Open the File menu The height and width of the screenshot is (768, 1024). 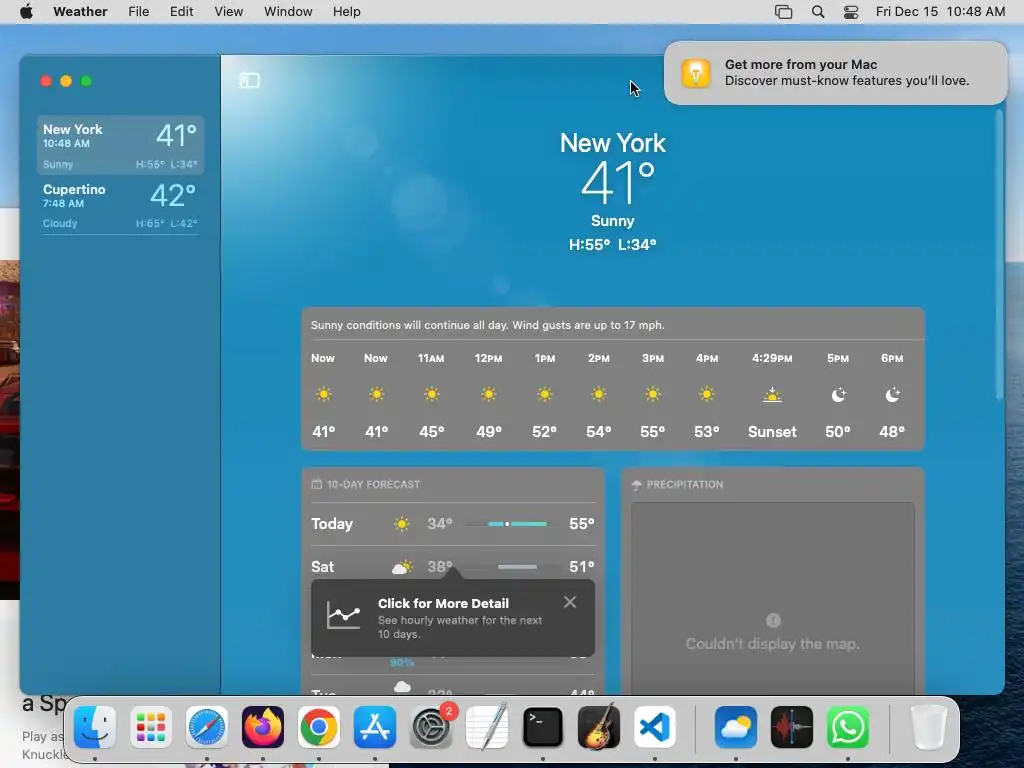coord(138,12)
